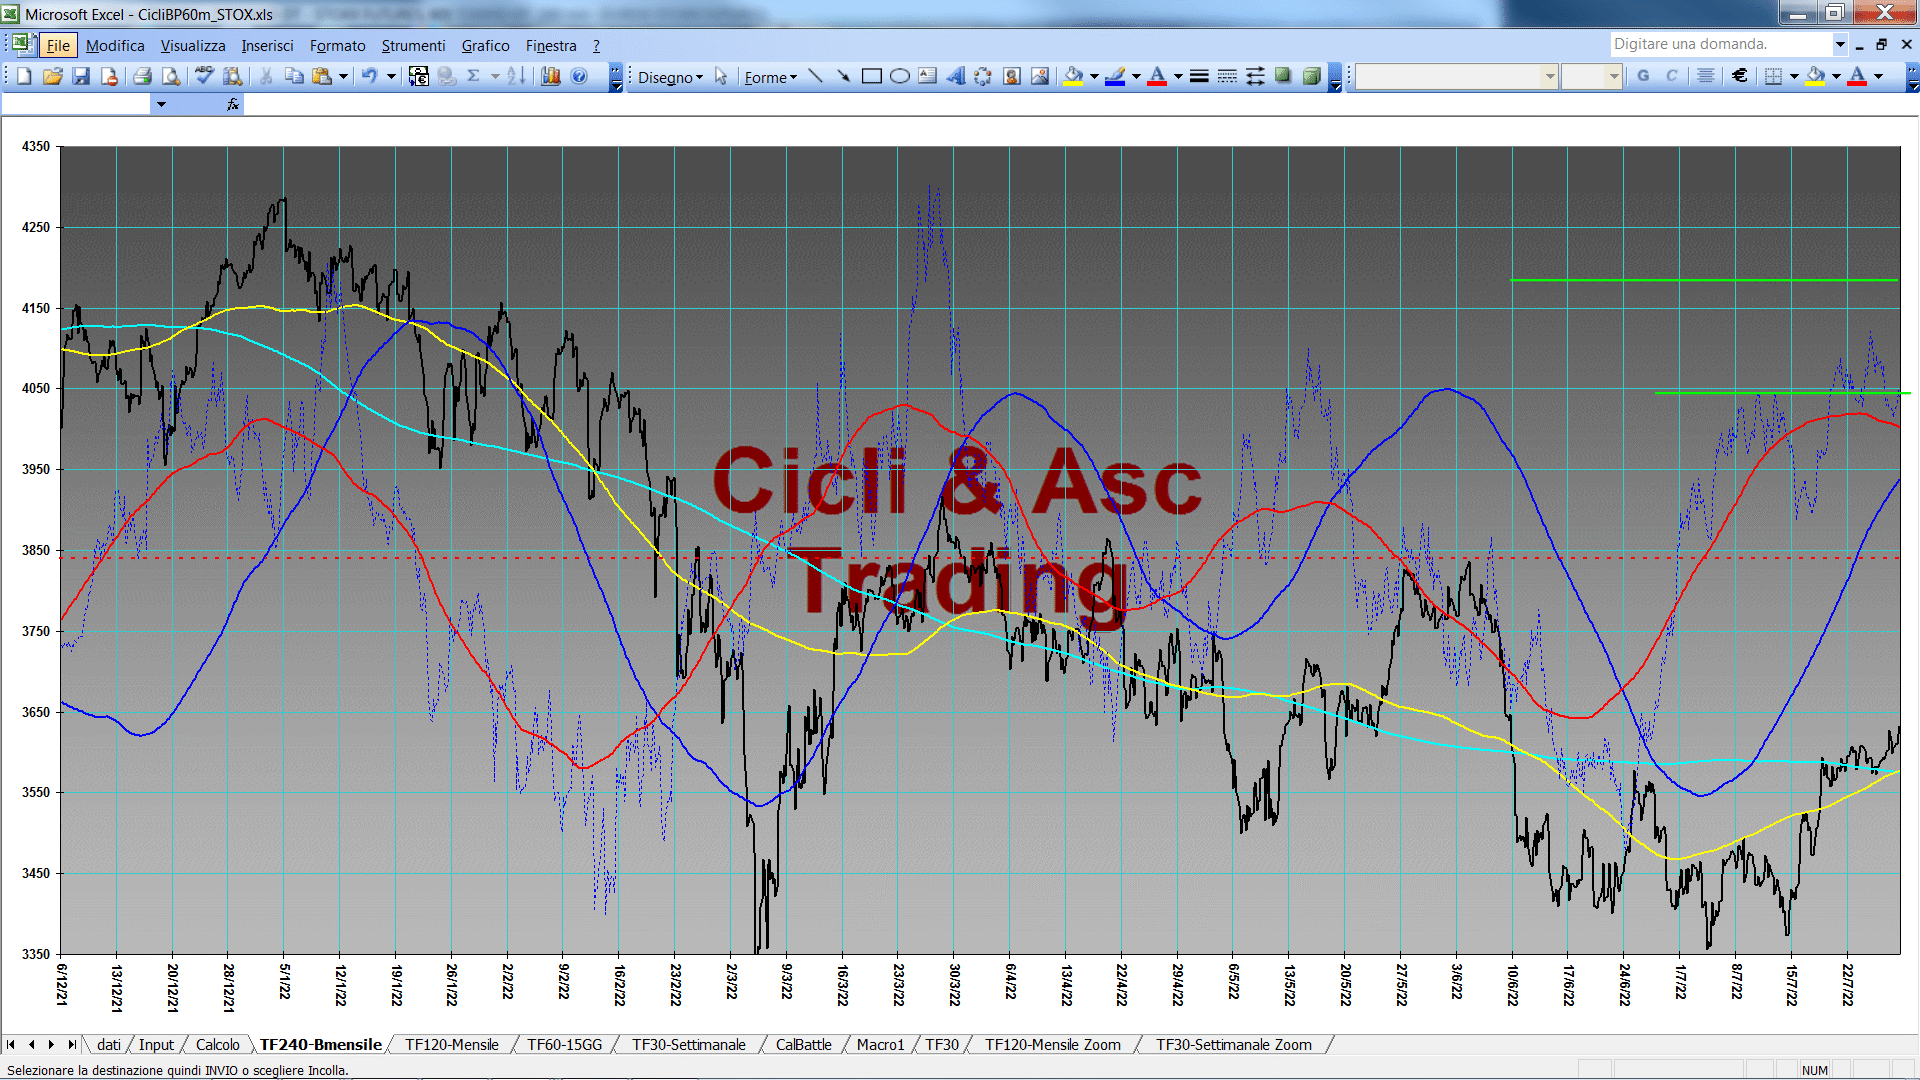Expand the Name Box dropdown arrow
1920x1080 pixels.
coord(161,104)
